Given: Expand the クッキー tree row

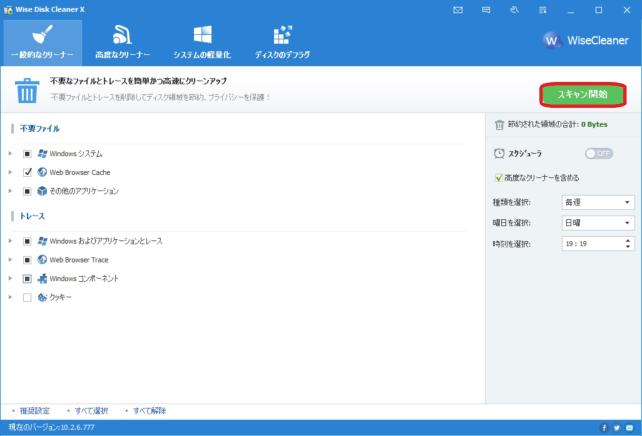Looking at the screenshot, I should tap(10, 297).
